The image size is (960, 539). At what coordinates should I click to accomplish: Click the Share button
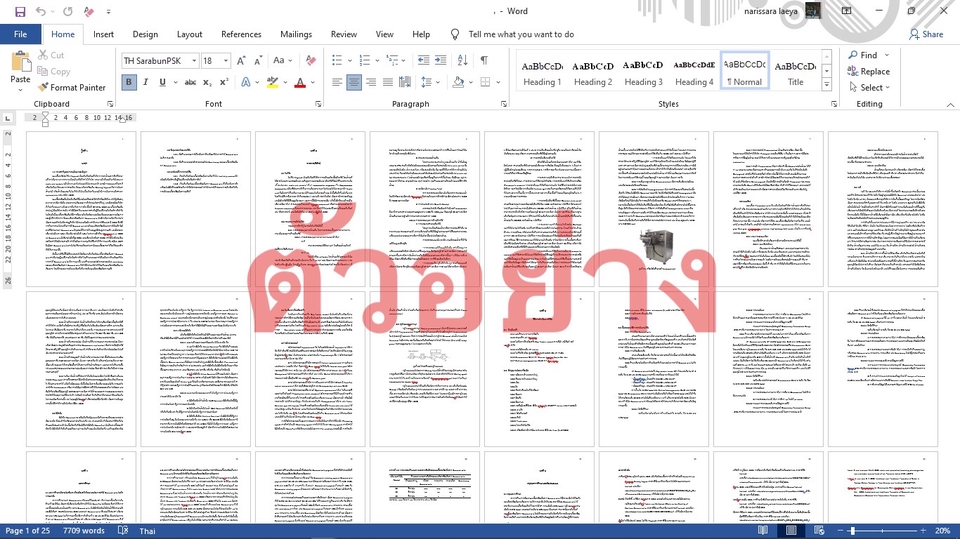click(926, 34)
